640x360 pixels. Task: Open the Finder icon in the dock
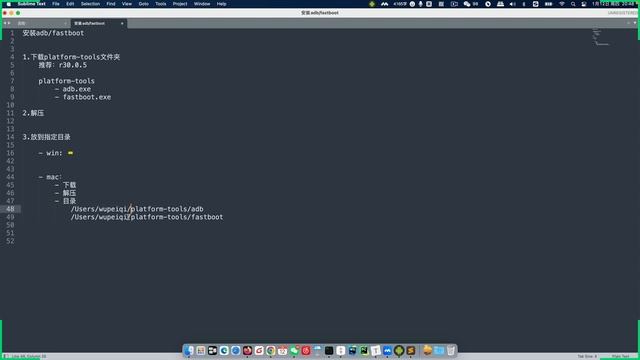pyautogui.click(x=188, y=350)
